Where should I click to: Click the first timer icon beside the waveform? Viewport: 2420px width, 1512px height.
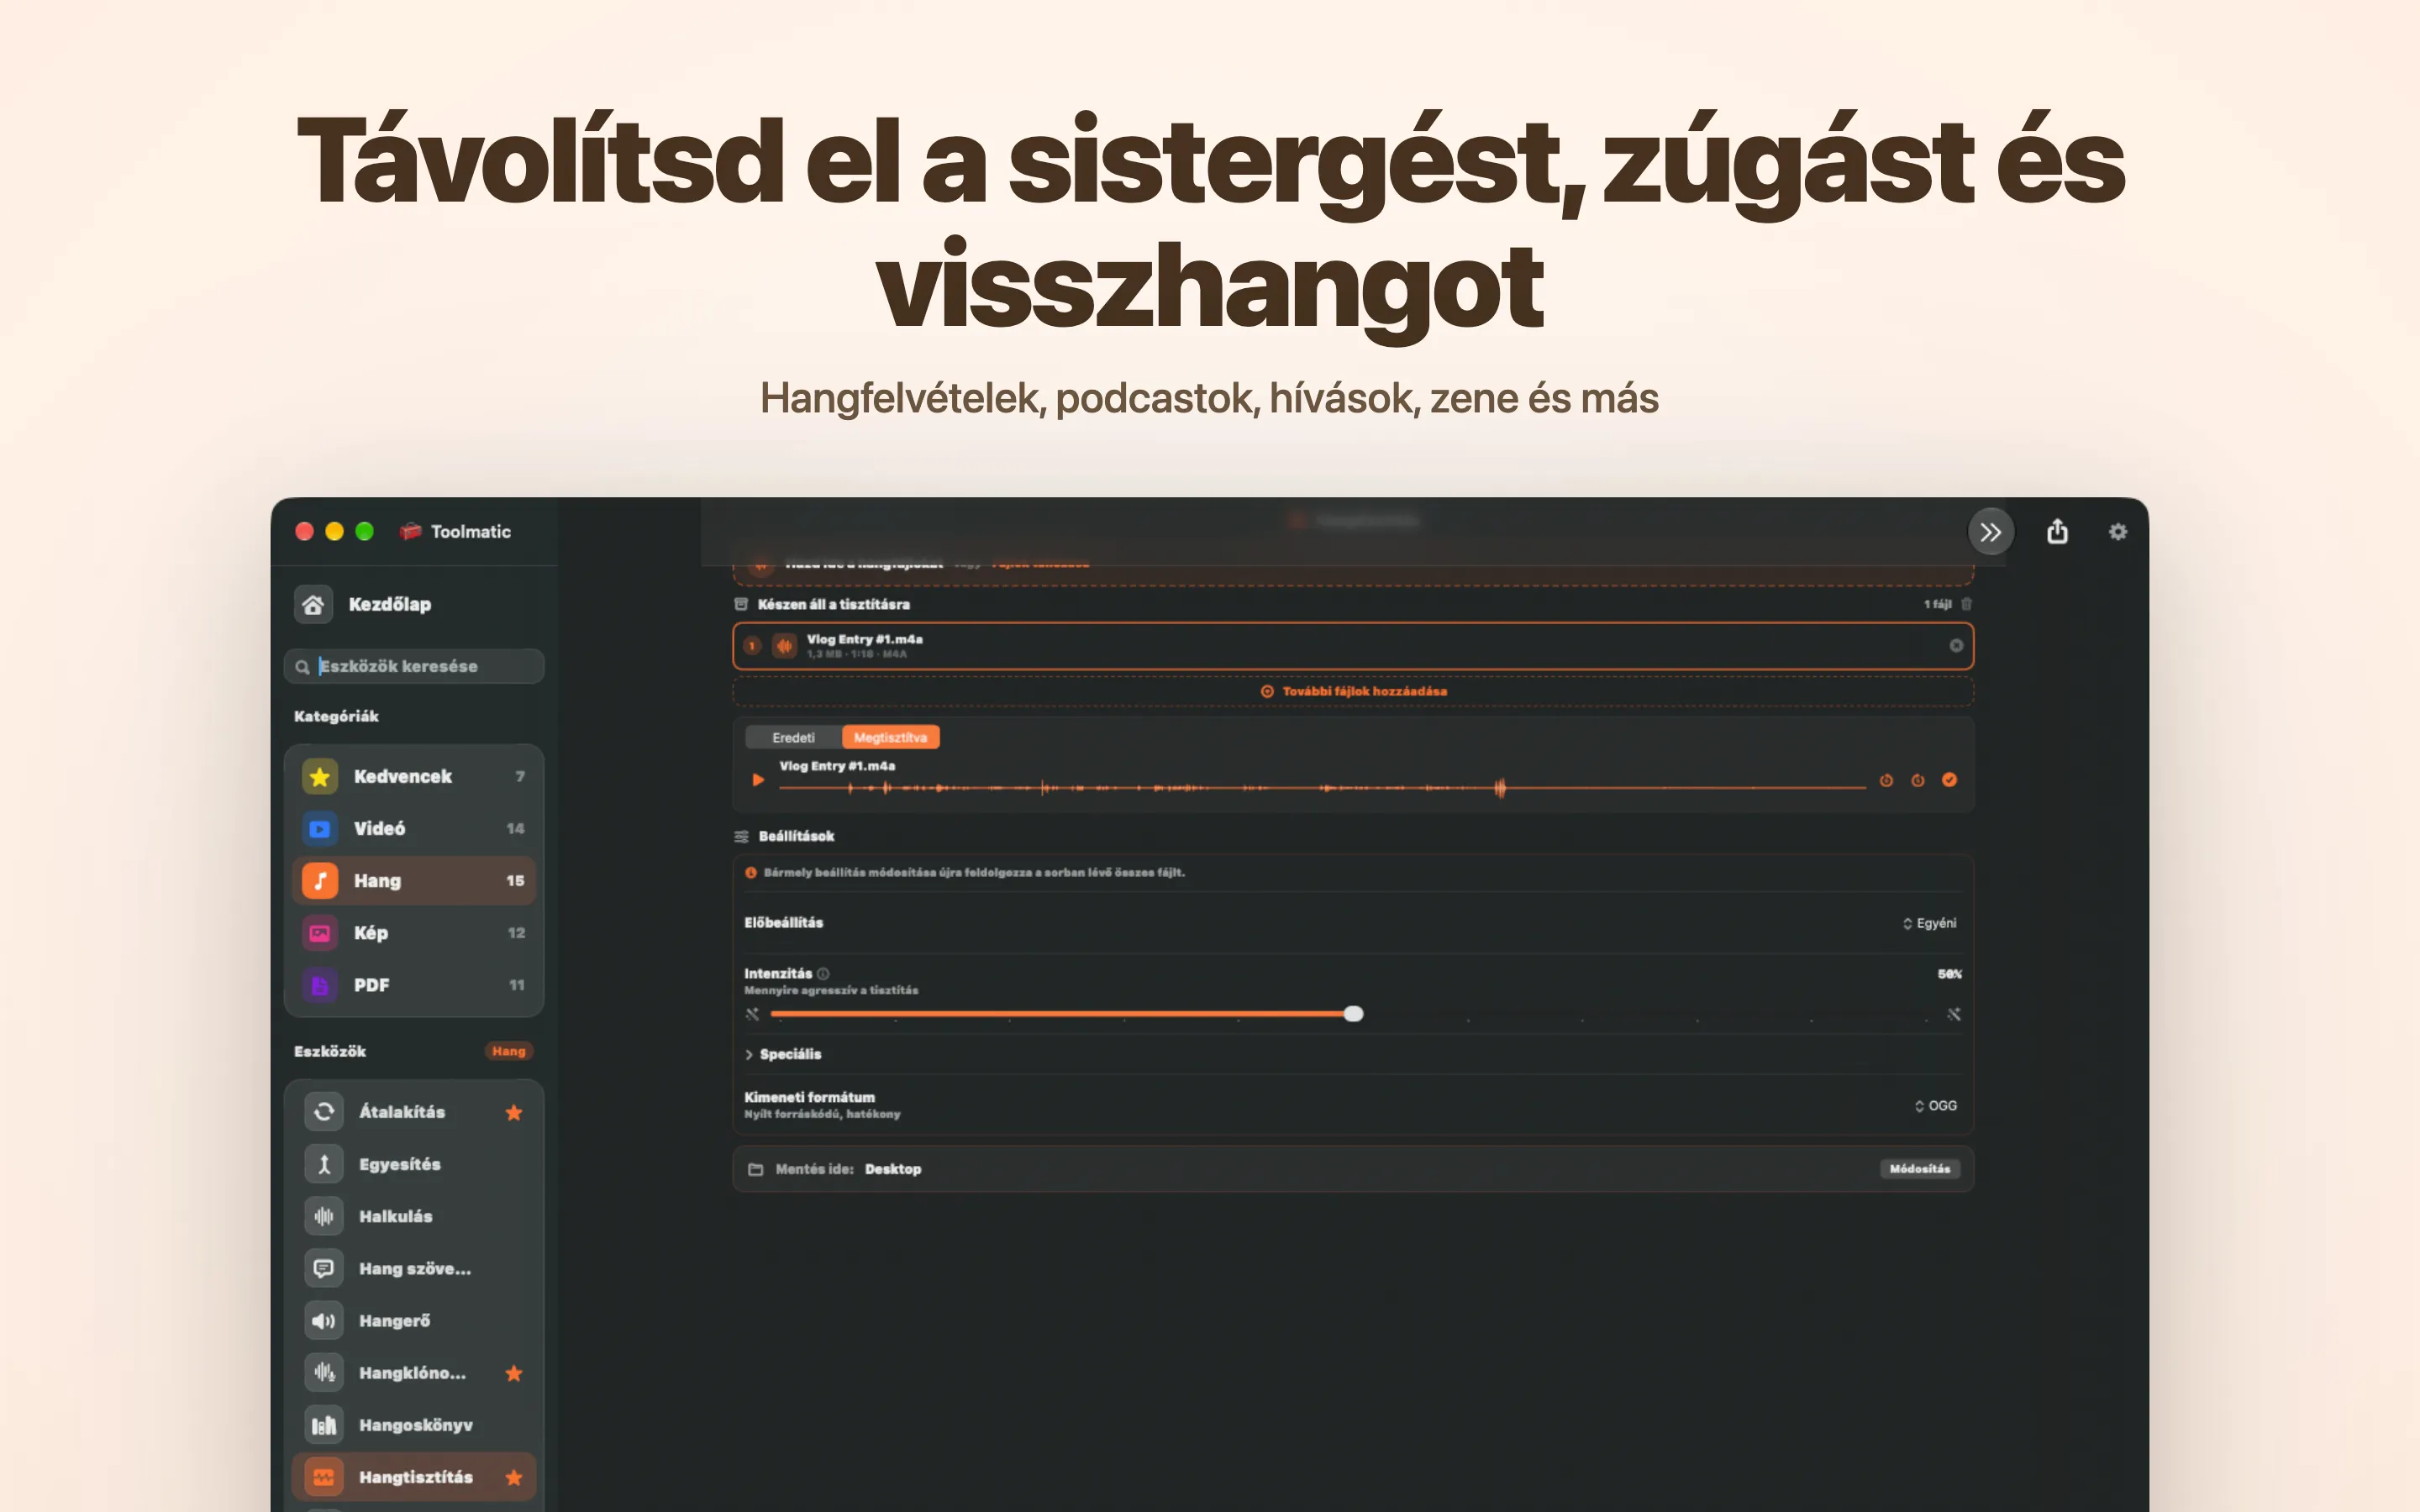coord(1886,780)
